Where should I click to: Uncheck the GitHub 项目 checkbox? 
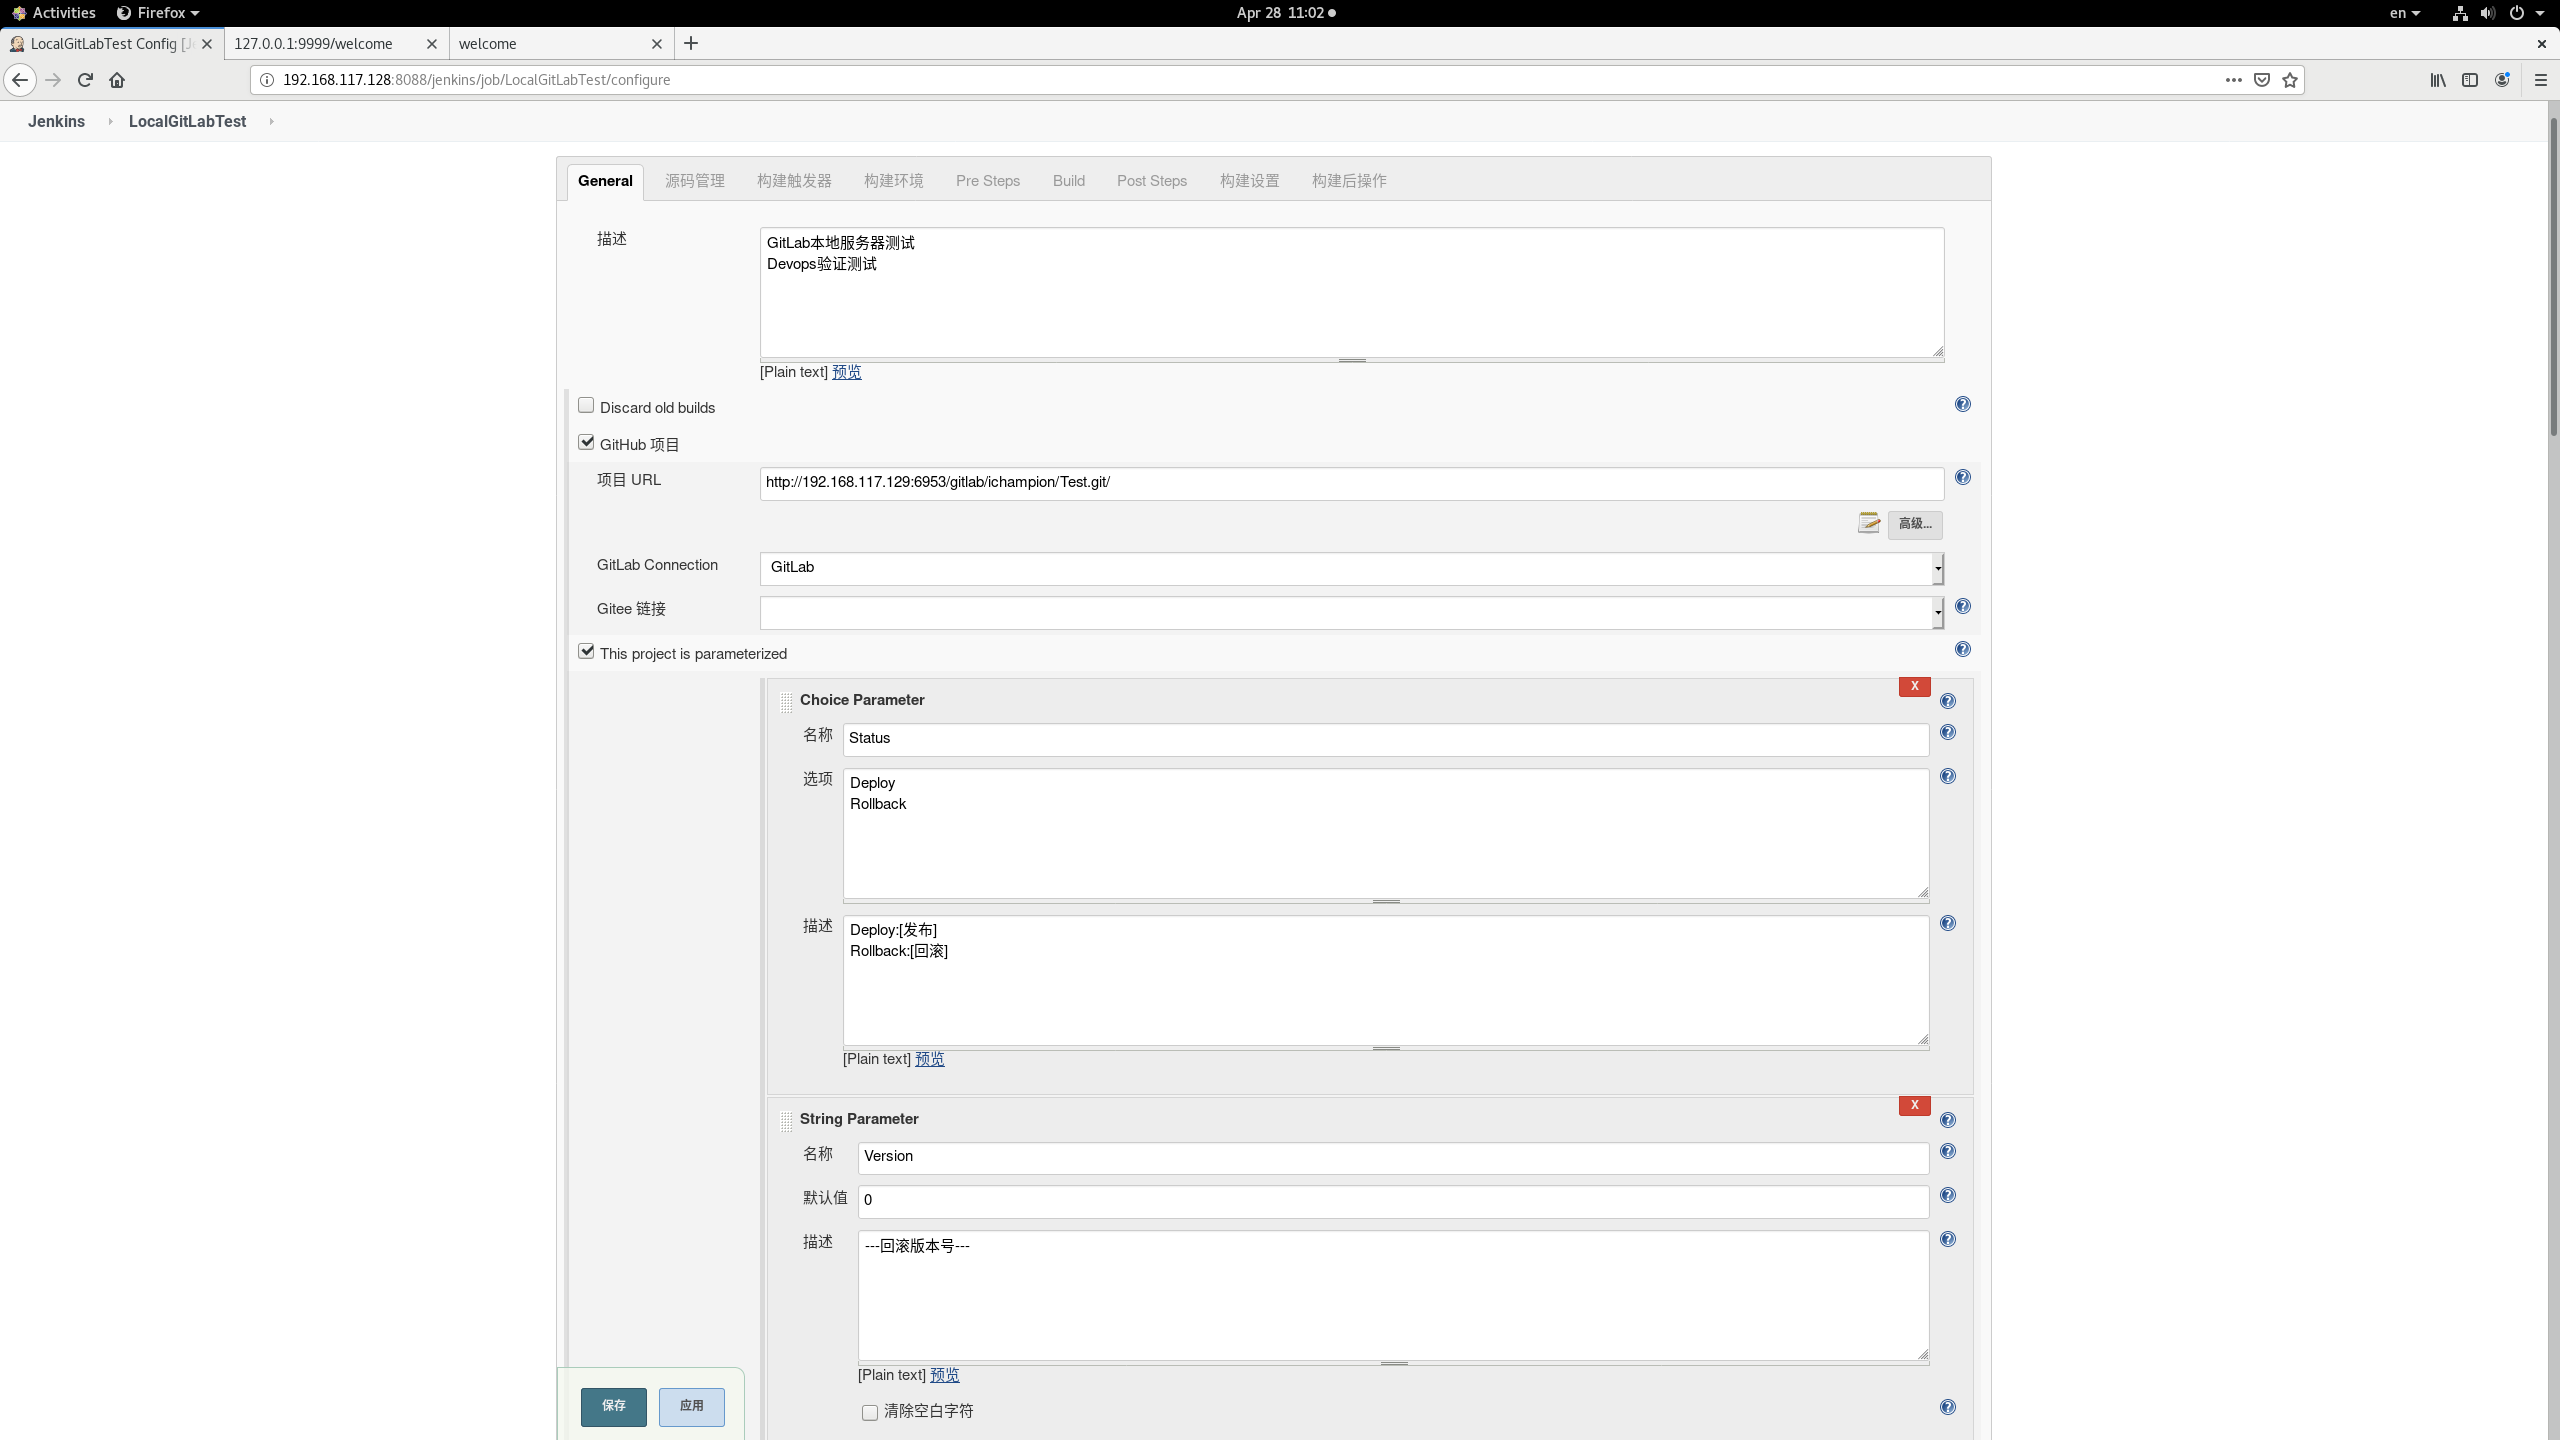(586, 441)
